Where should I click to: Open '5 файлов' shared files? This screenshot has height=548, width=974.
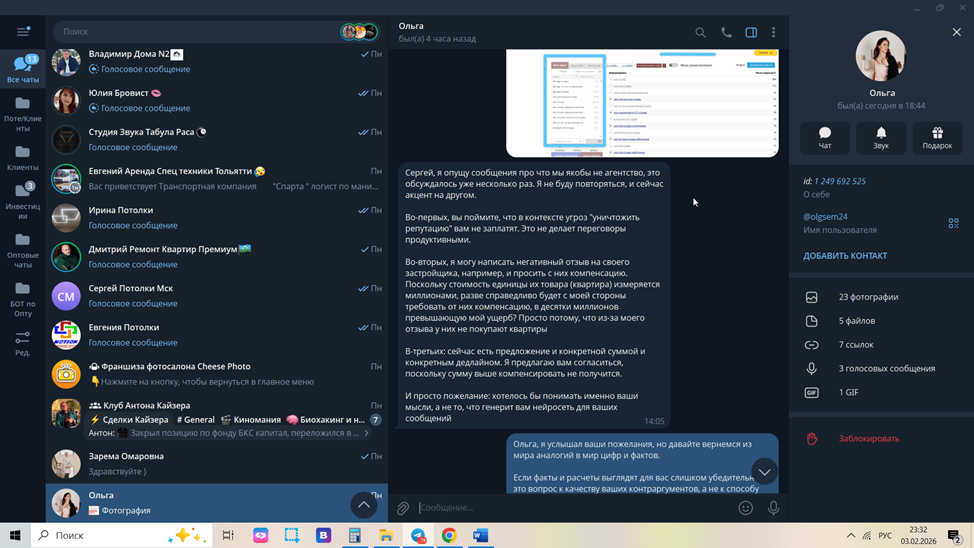(x=881, y=321)
